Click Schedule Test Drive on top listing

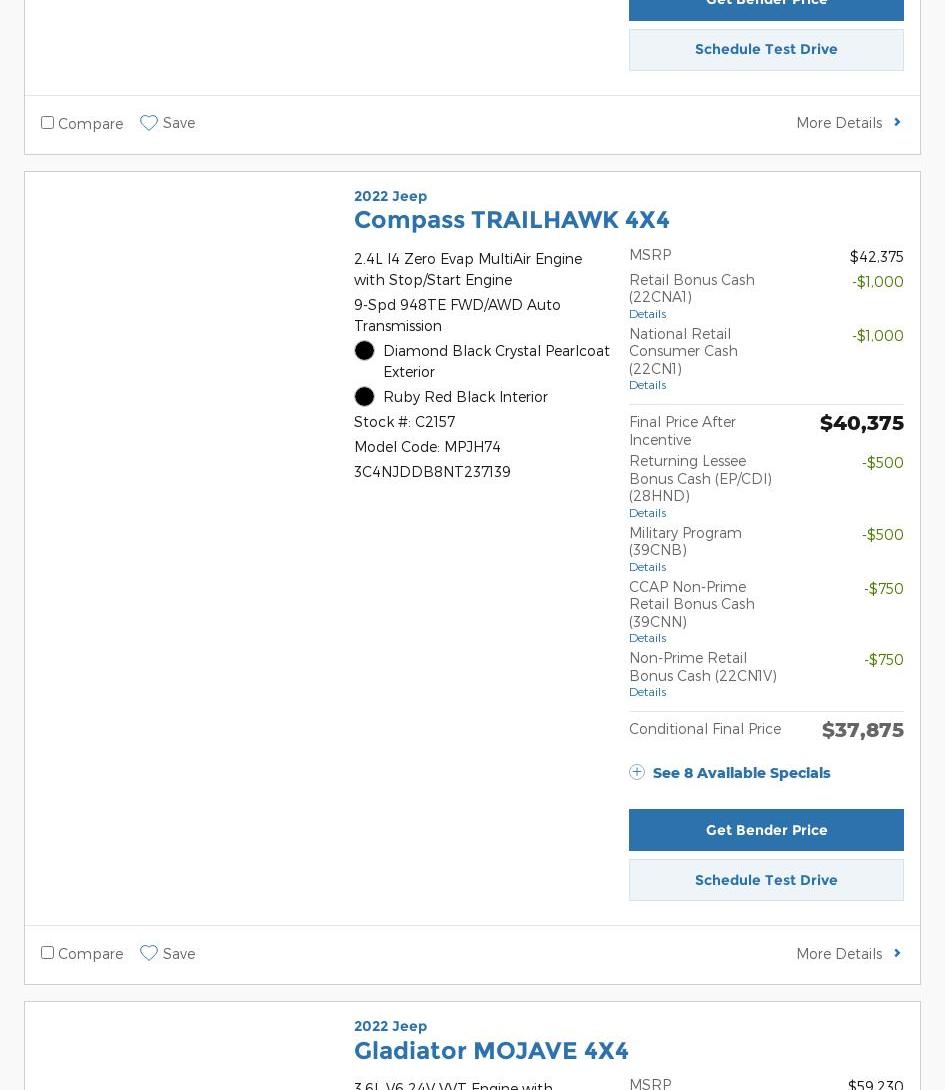(766, 50)
